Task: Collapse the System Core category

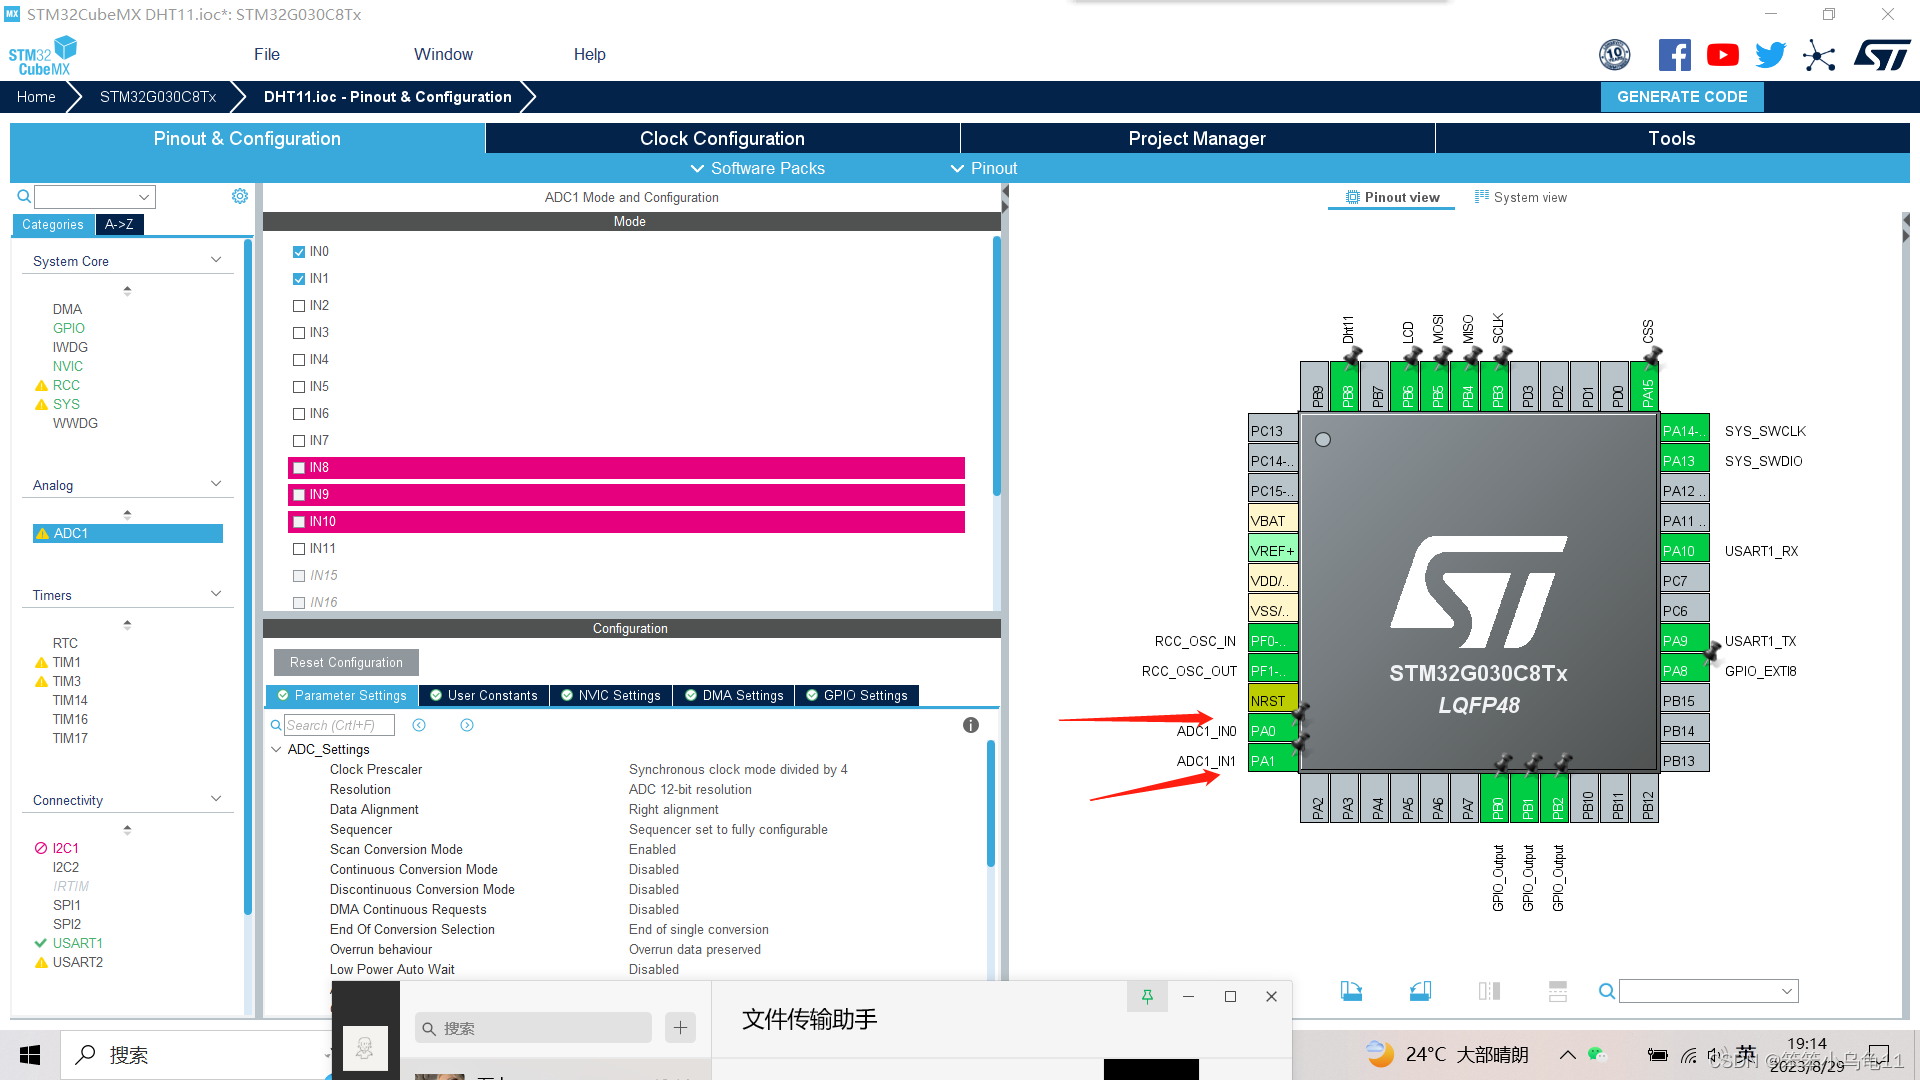Action: (x=216, y=259)
